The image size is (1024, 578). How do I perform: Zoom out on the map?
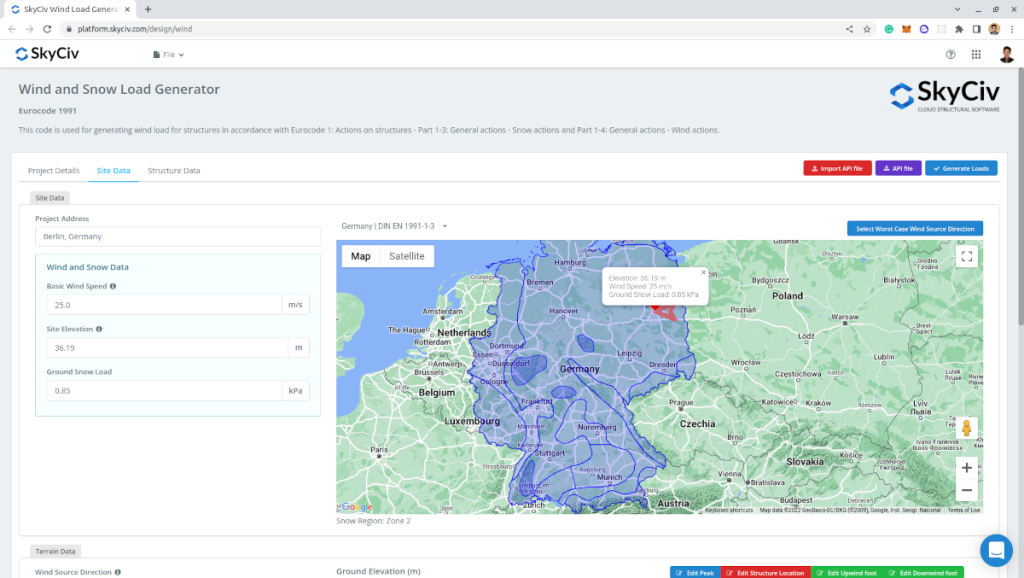pos(966,490)
